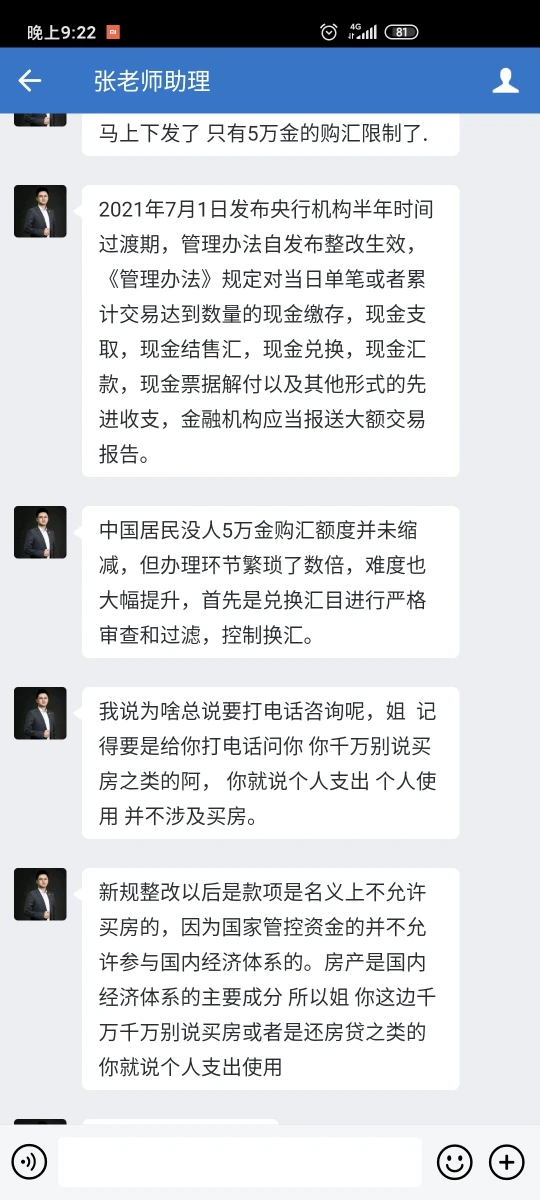Tap avatar beside 我说为啥 message

tap(40, 713)
